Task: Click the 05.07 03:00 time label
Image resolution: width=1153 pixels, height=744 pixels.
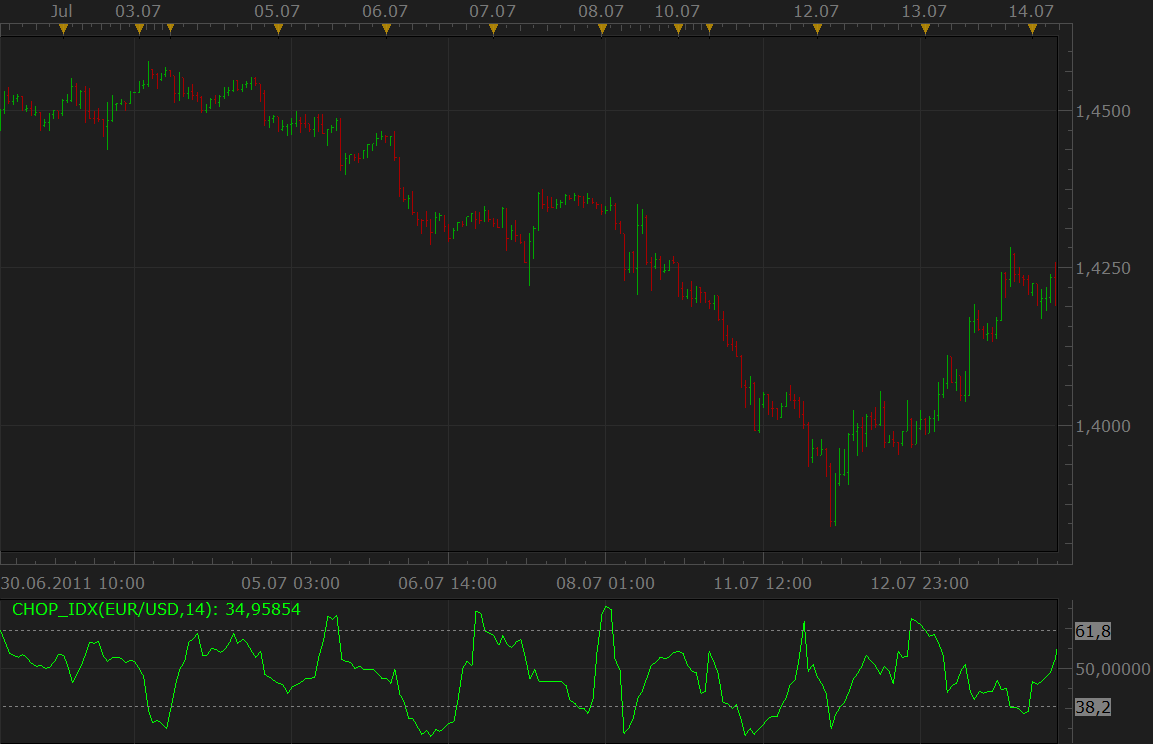Action: 290,583
